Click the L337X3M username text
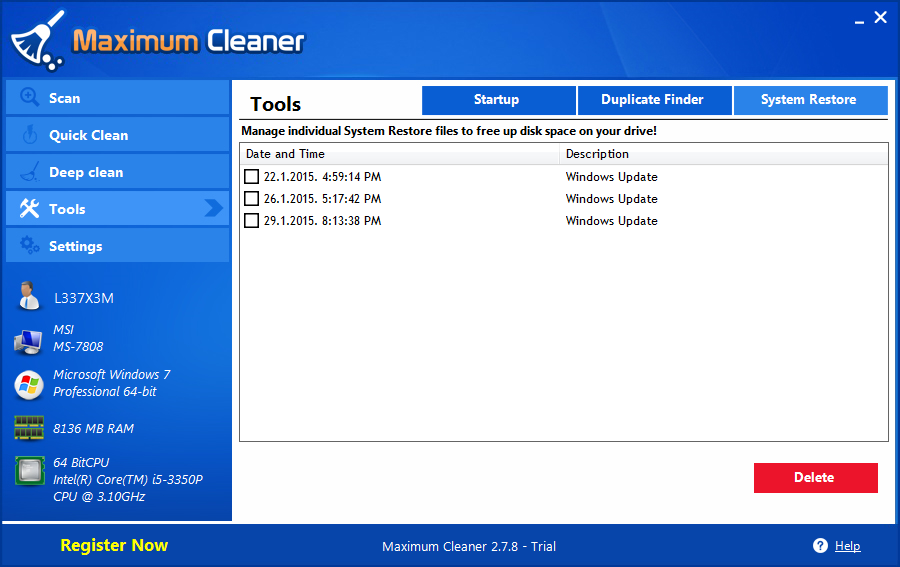900x567 pixels. (x=84, y=298)
